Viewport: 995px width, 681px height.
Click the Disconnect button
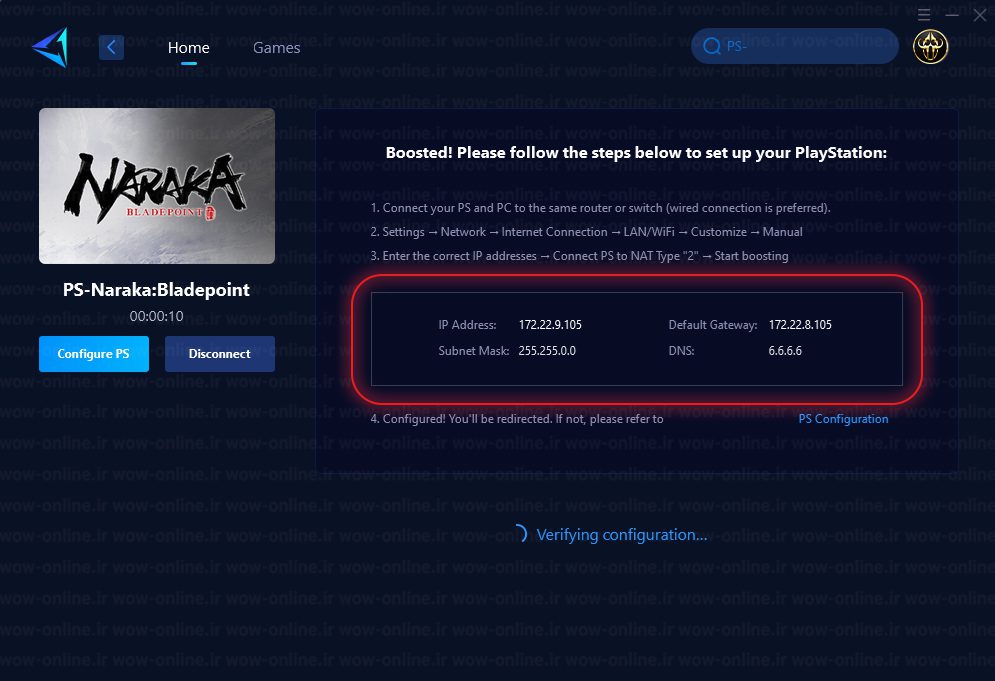pos(220,354)
